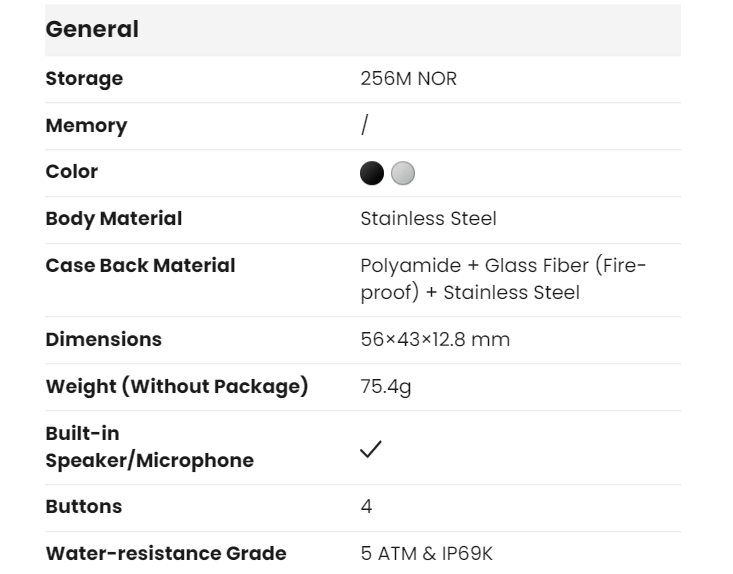
Task: Click the Case Back Material label
Action: [141, 266]
